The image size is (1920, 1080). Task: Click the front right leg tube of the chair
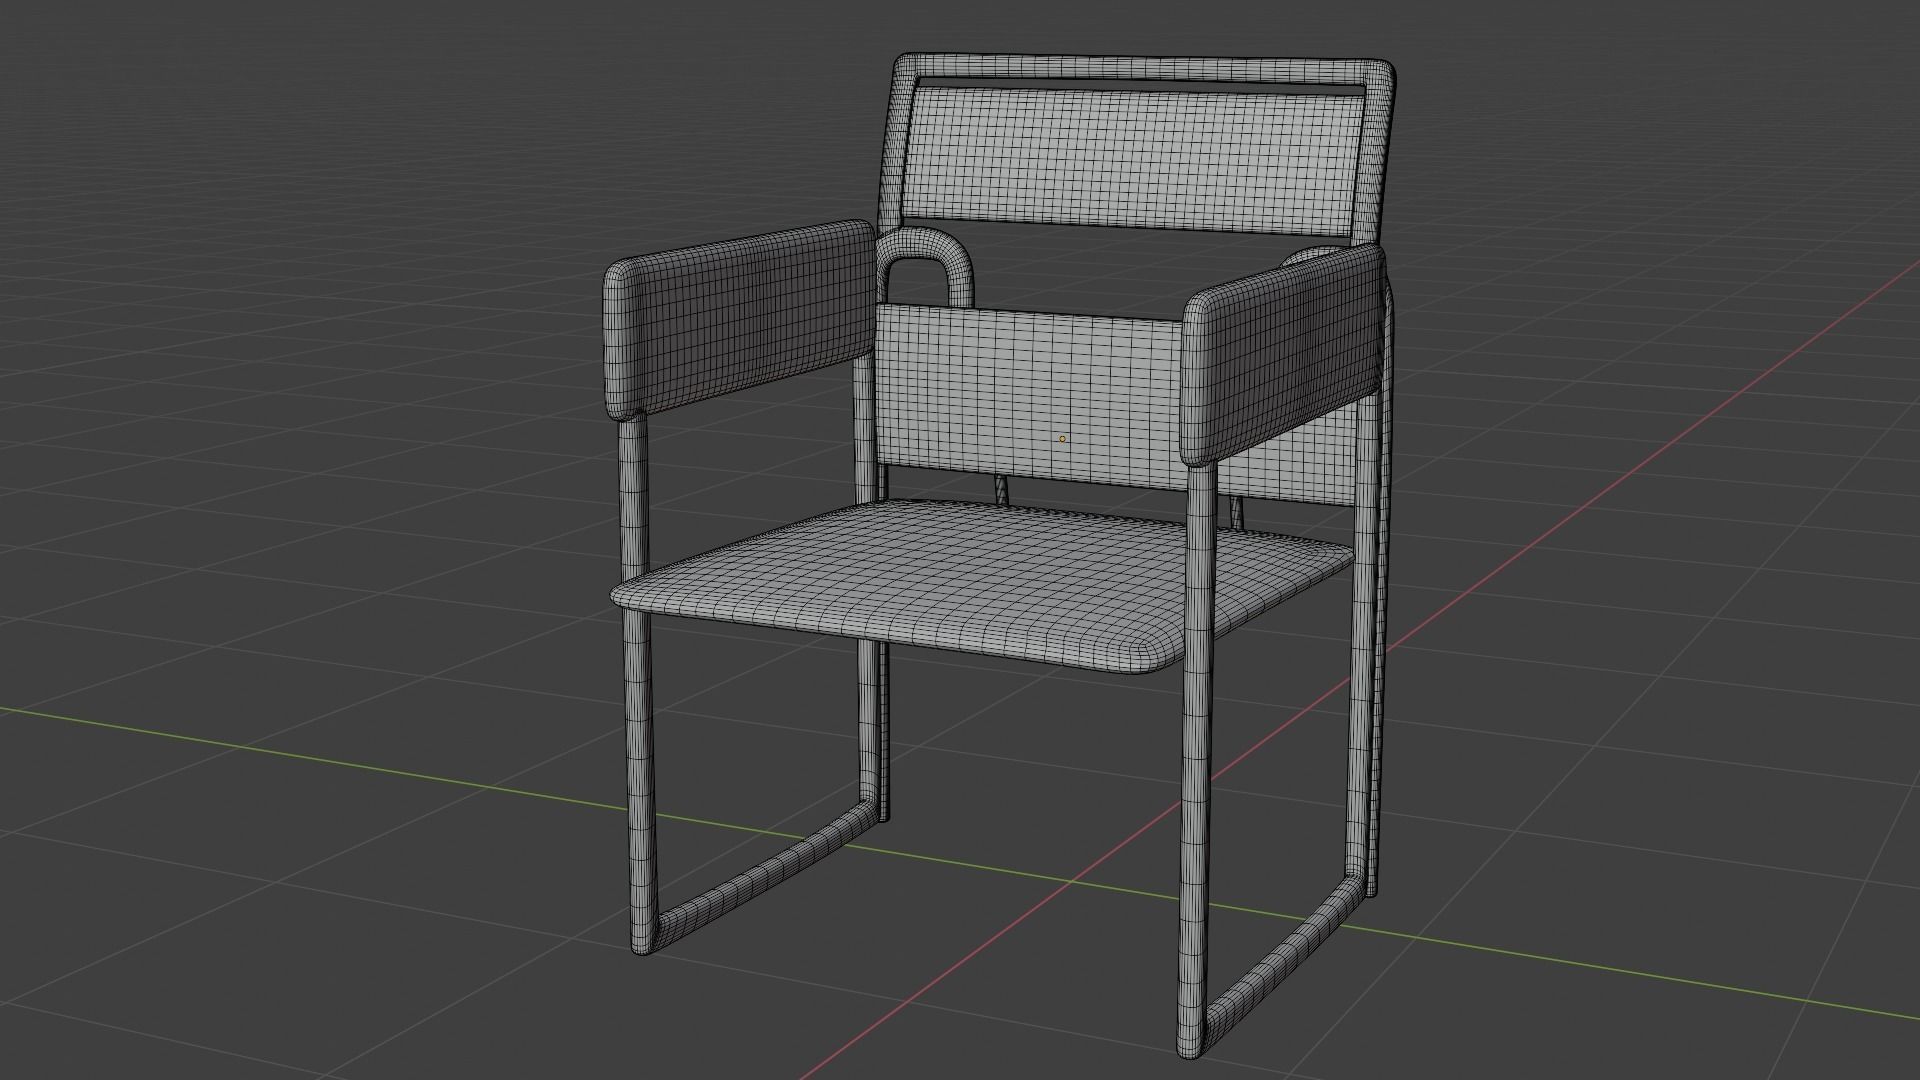(x=1197, y=760)
